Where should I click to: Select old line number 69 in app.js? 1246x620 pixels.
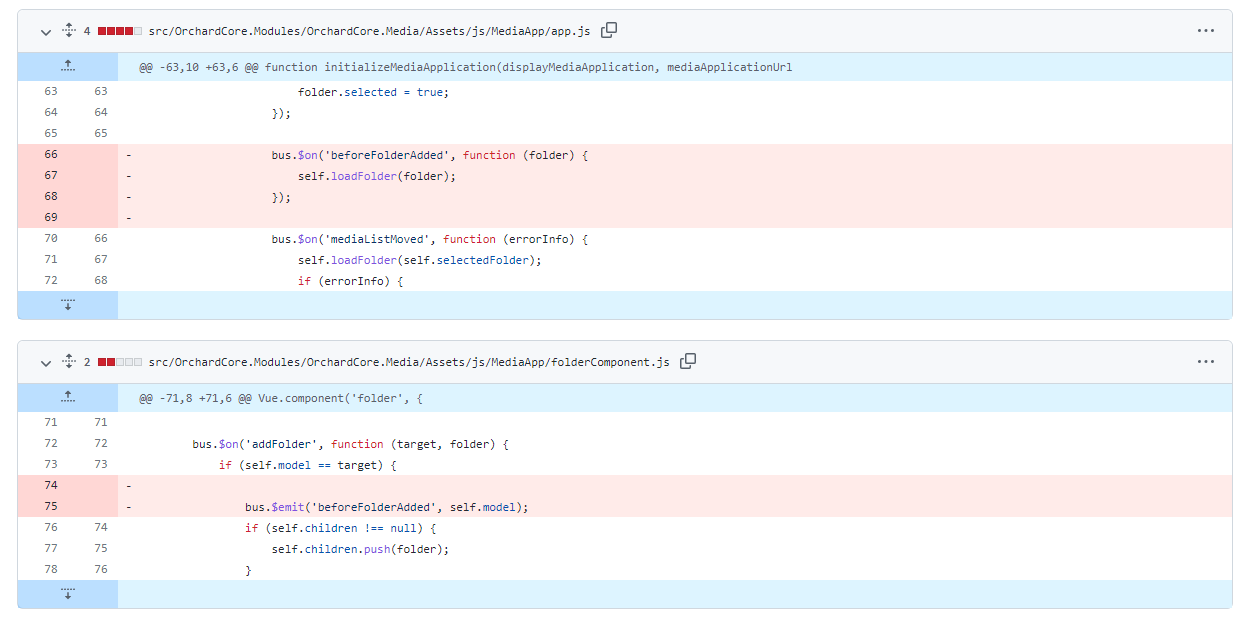pos(50,218)
